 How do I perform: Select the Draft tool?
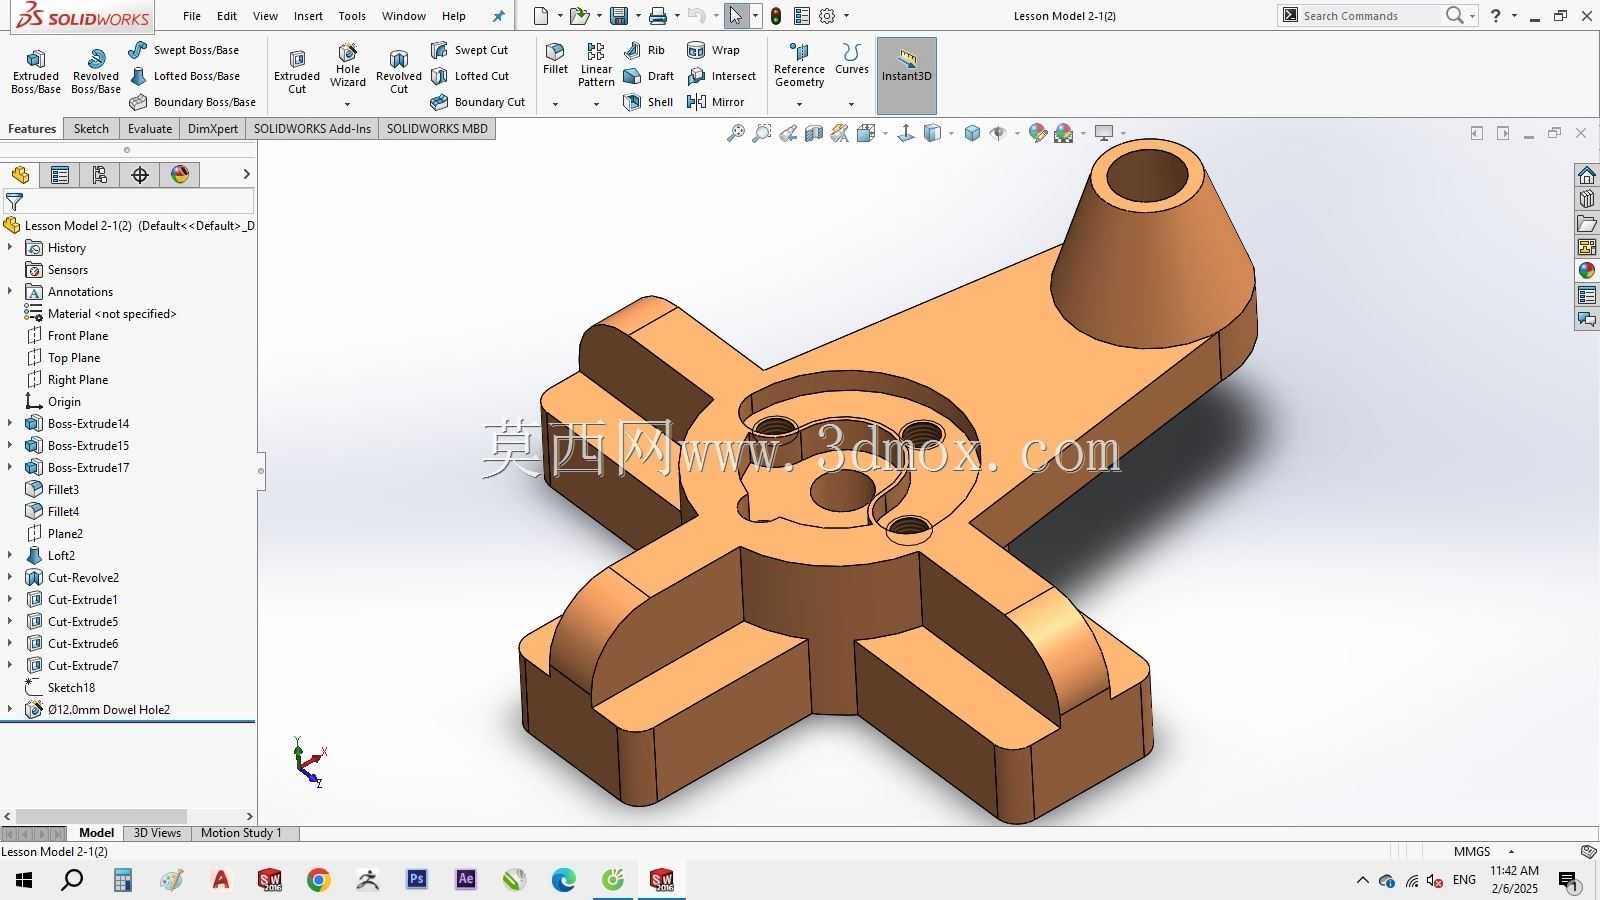(649, 76)
